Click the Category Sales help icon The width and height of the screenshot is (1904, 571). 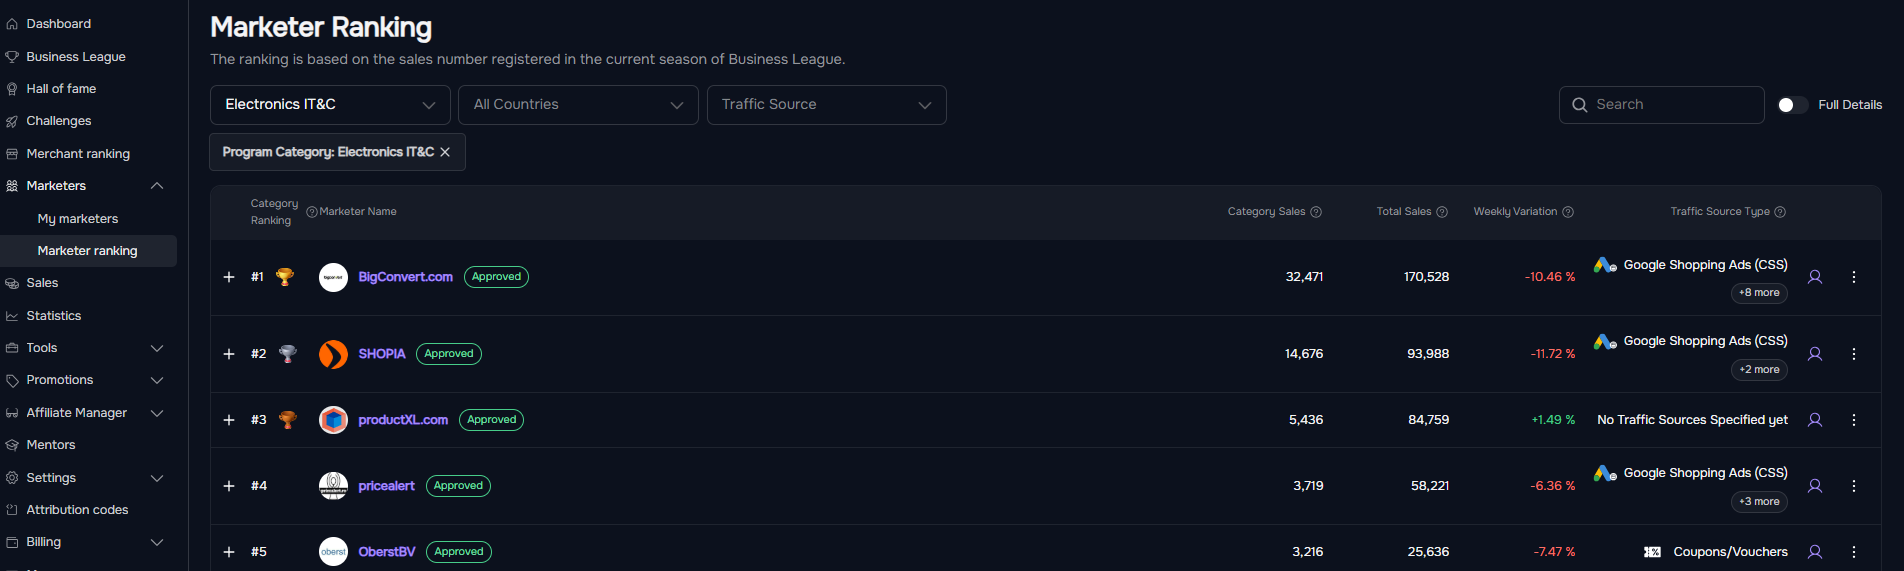(1316, 212)
